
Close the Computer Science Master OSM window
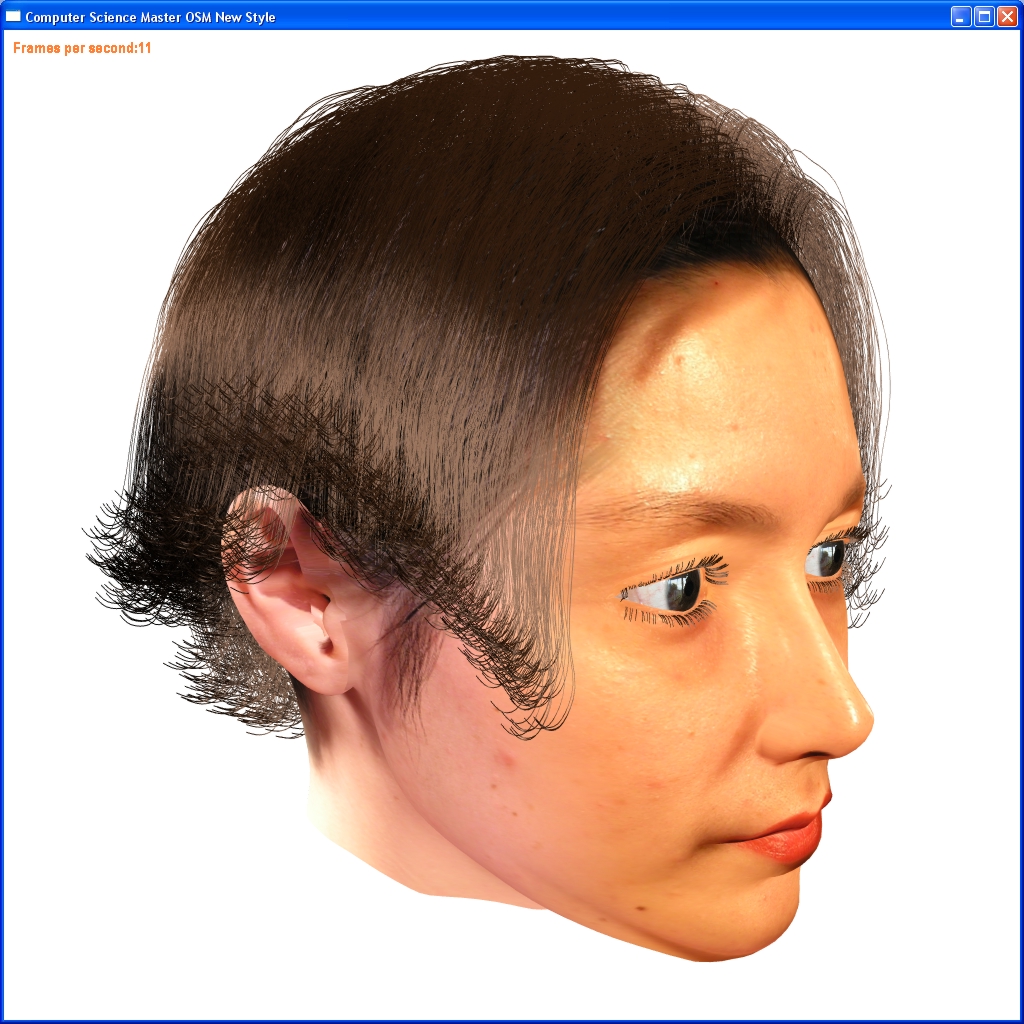point(1007,17)
